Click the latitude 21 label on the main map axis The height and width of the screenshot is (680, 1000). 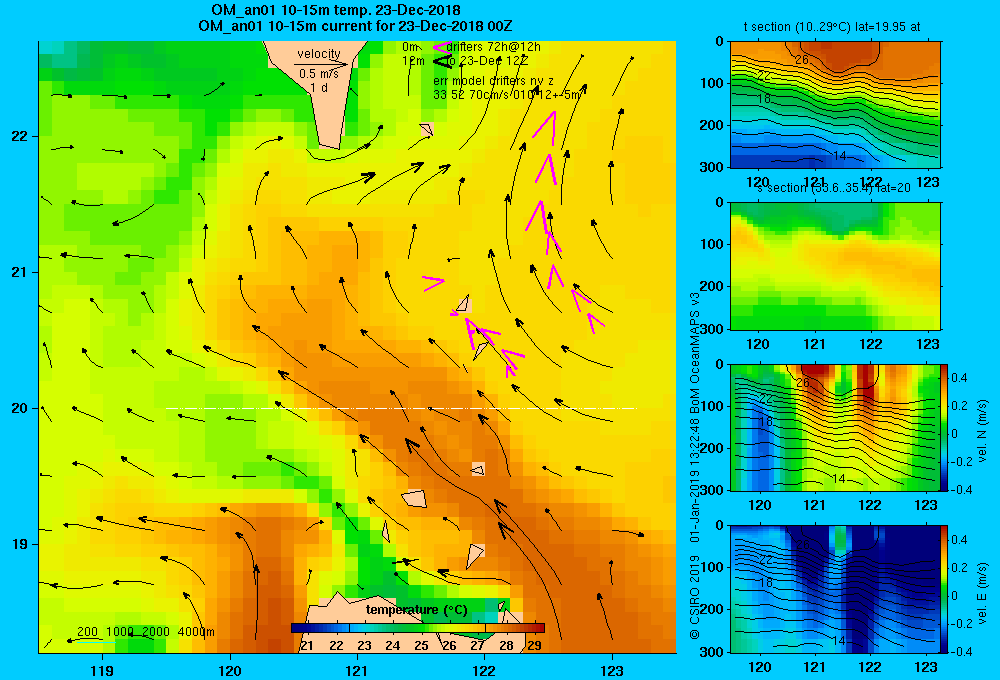(20, 272)
